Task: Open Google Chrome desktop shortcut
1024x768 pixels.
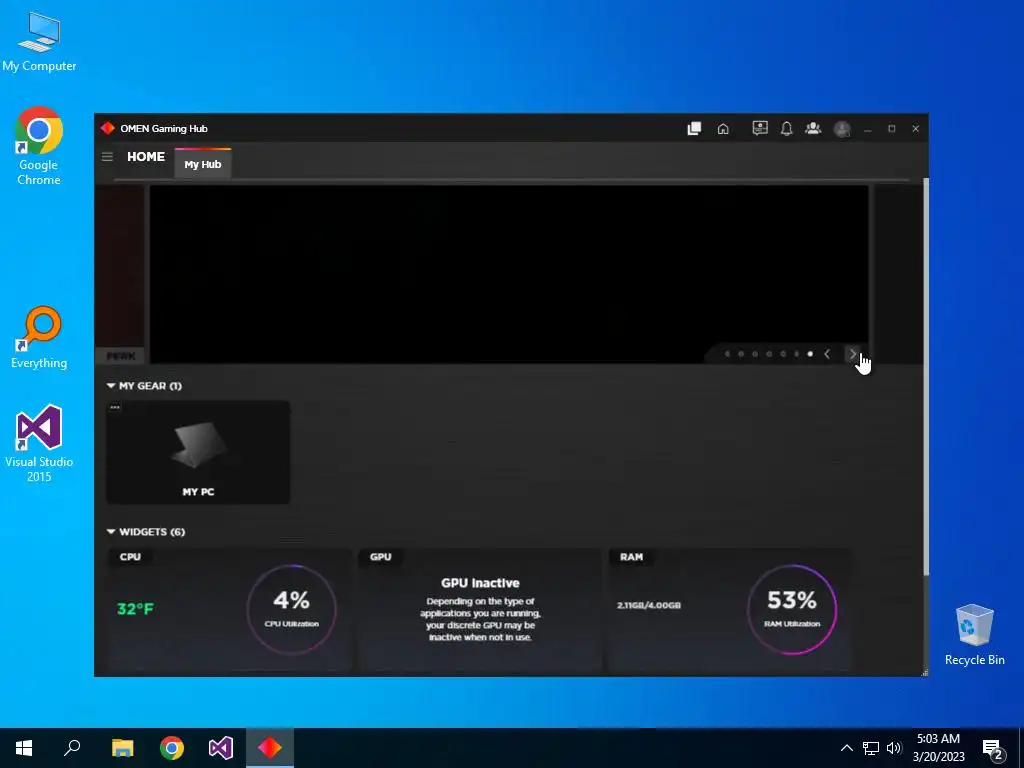Action: (39, 146)
